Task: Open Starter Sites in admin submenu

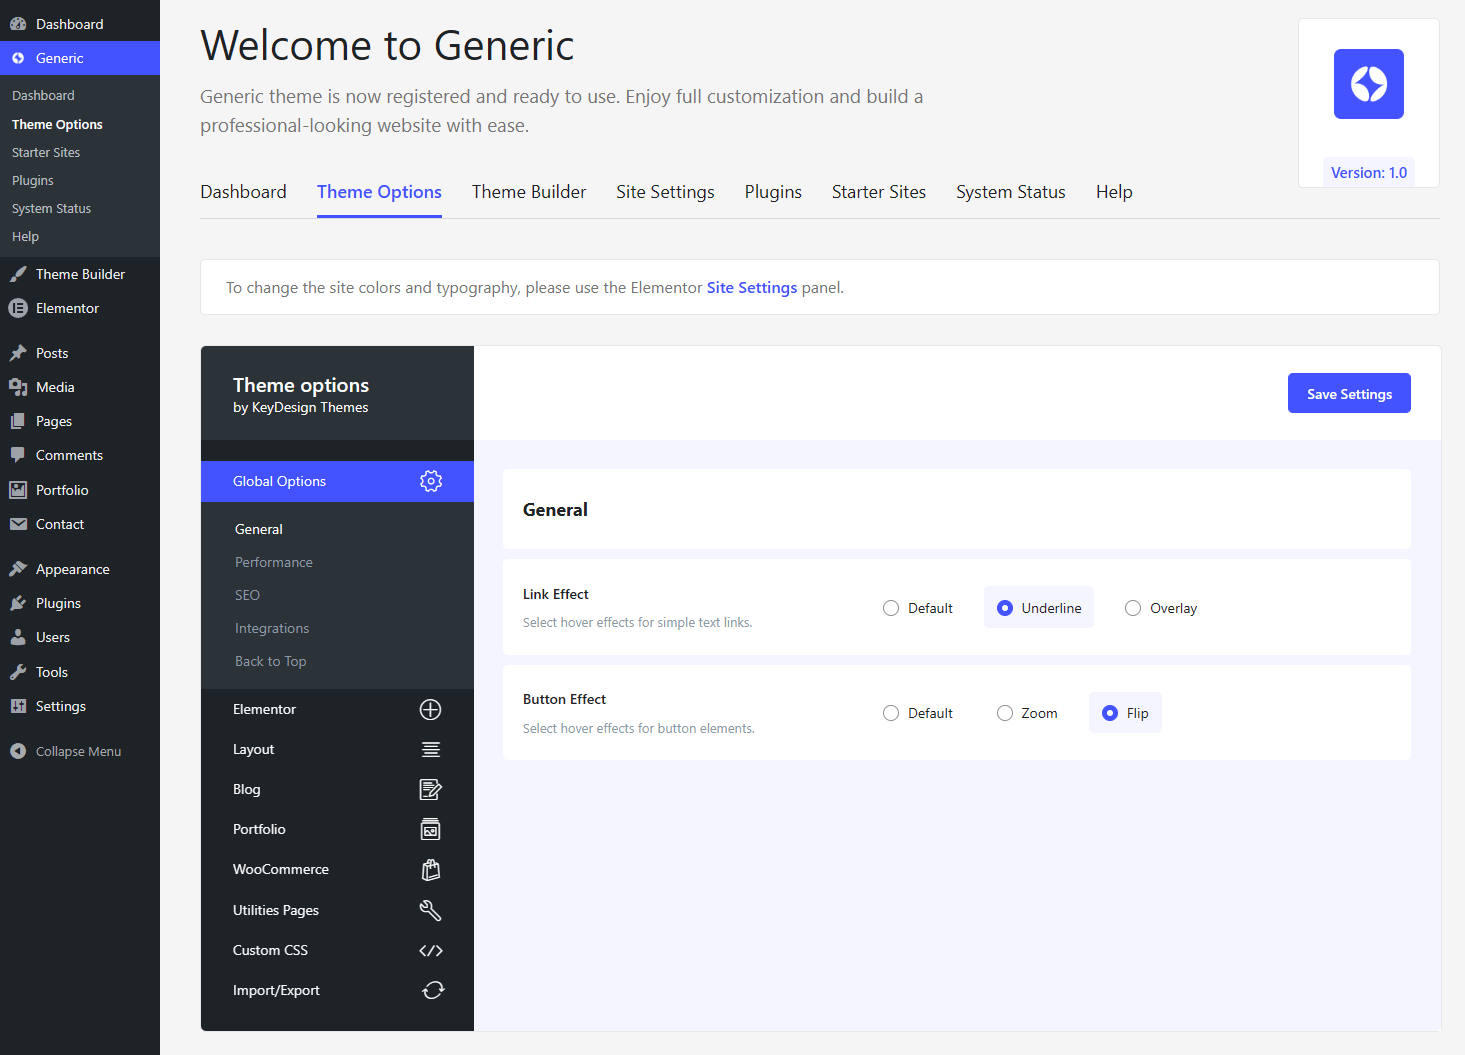Action: pyautogui.click(x=46, y=152)
